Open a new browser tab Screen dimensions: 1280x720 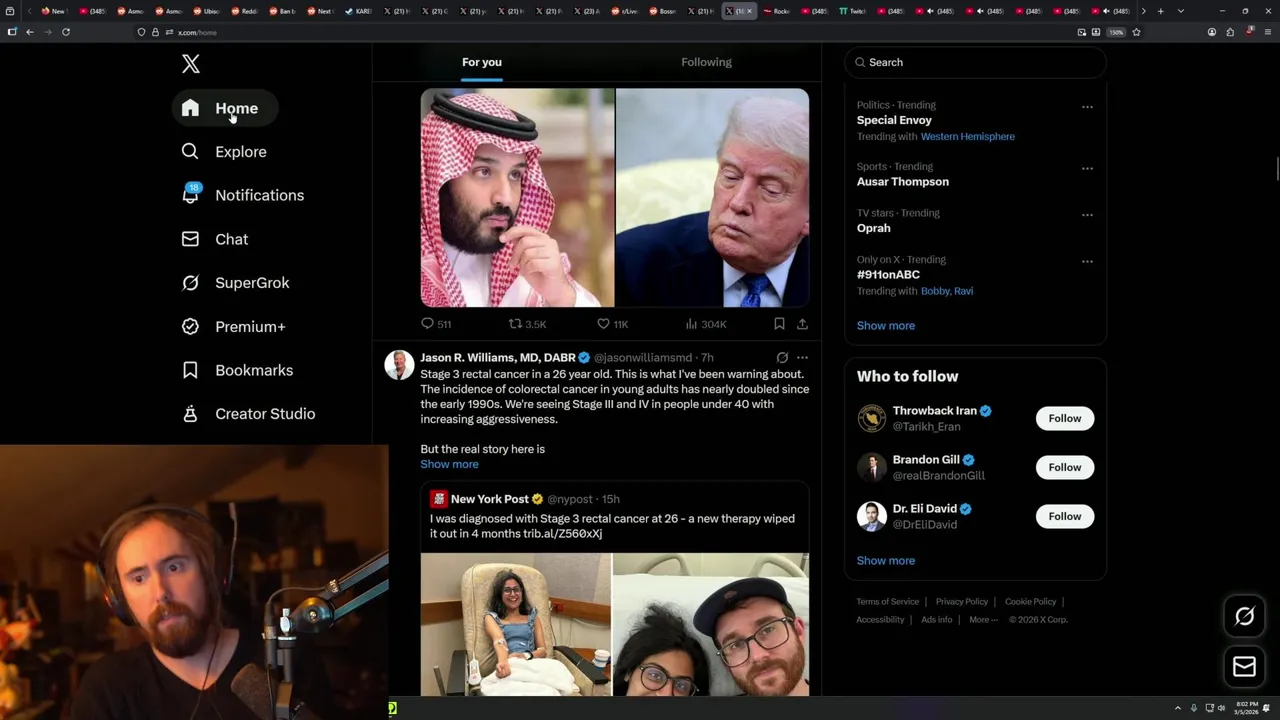pyautogui.click(x=1160, y=11)
